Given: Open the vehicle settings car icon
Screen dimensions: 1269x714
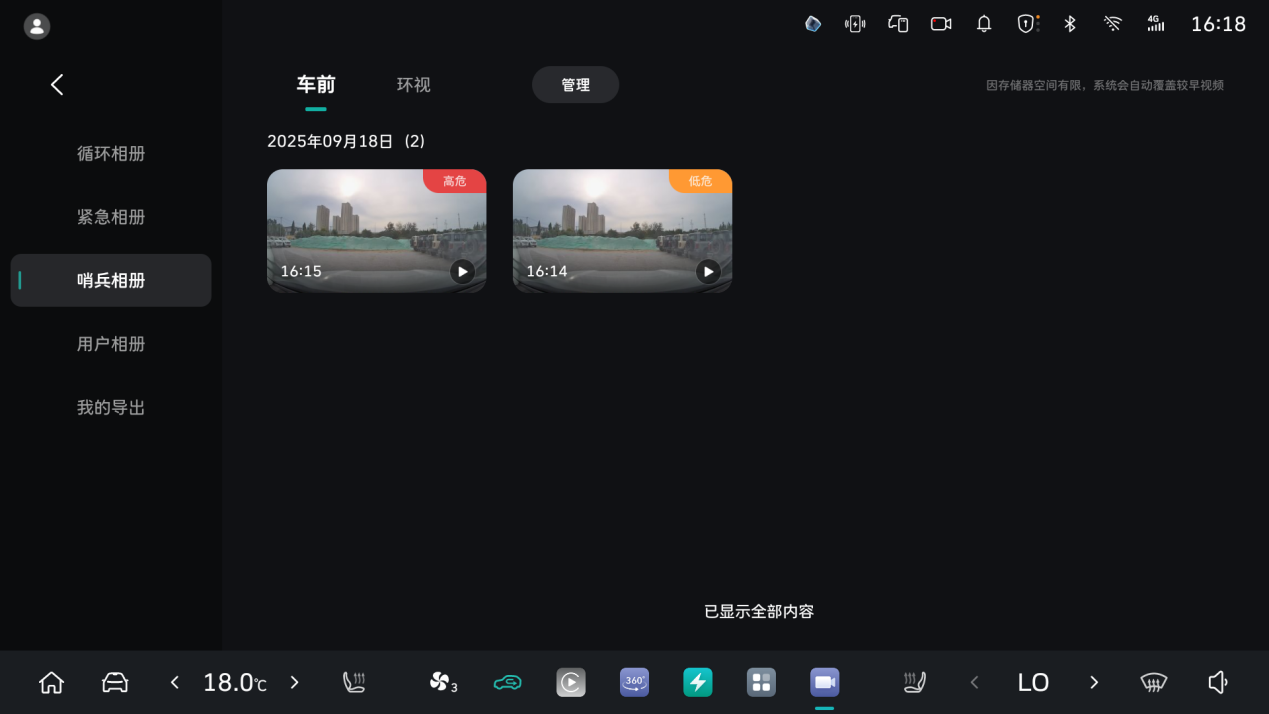Looking at the screenshot, I should [x=114, y=682].
